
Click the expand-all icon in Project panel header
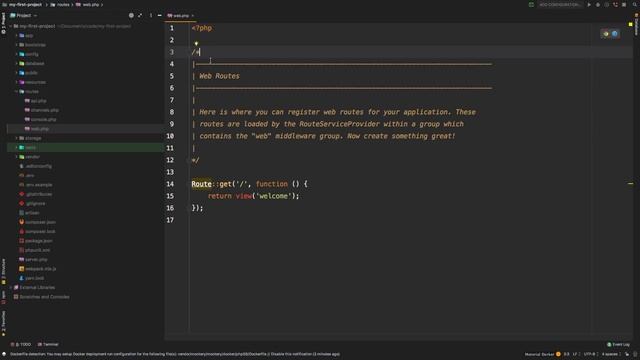coord(140,16)
